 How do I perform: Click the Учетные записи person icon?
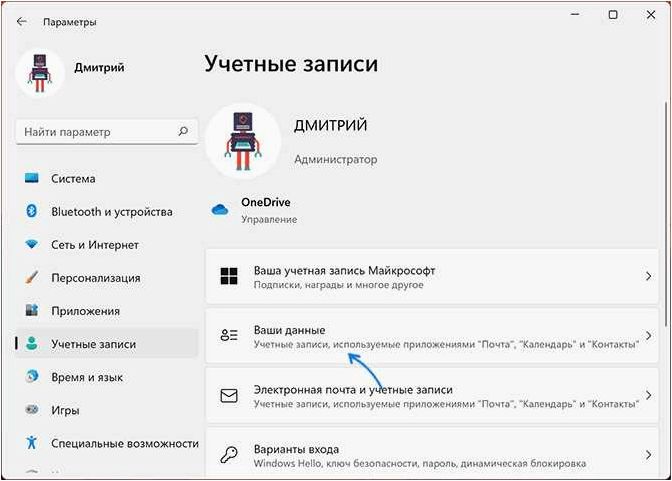click(x=32, y=343)
